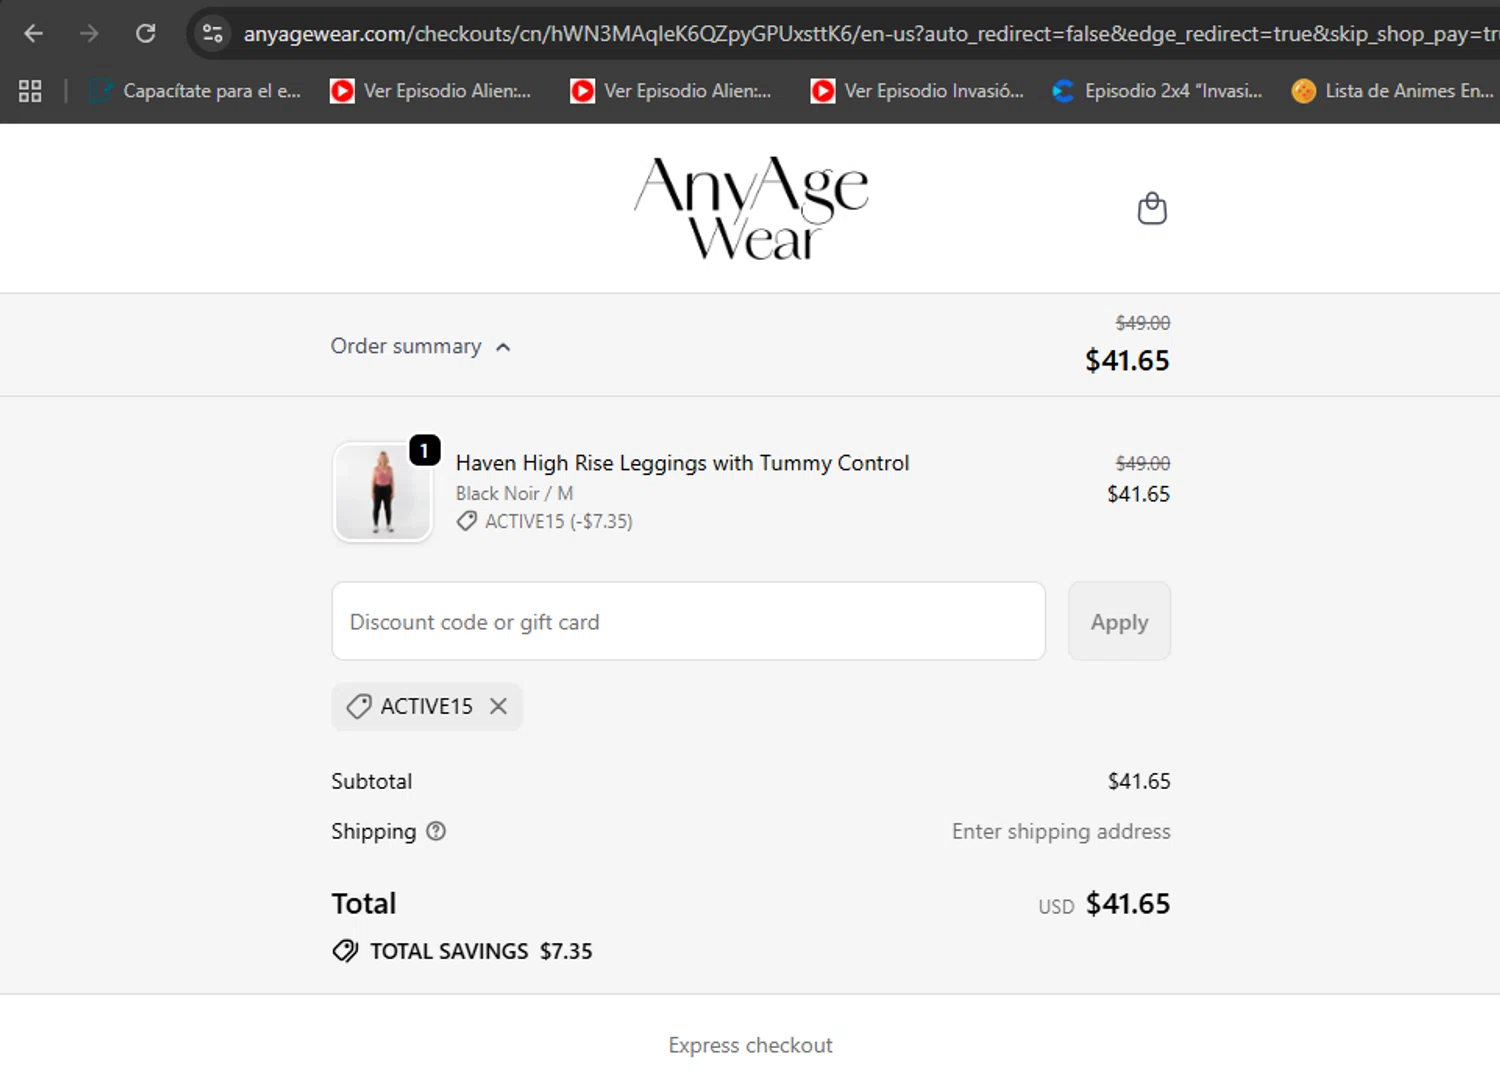
Task: Open first 'Ver Episodio Alien:...' bookmark
Action: point(431,91)
